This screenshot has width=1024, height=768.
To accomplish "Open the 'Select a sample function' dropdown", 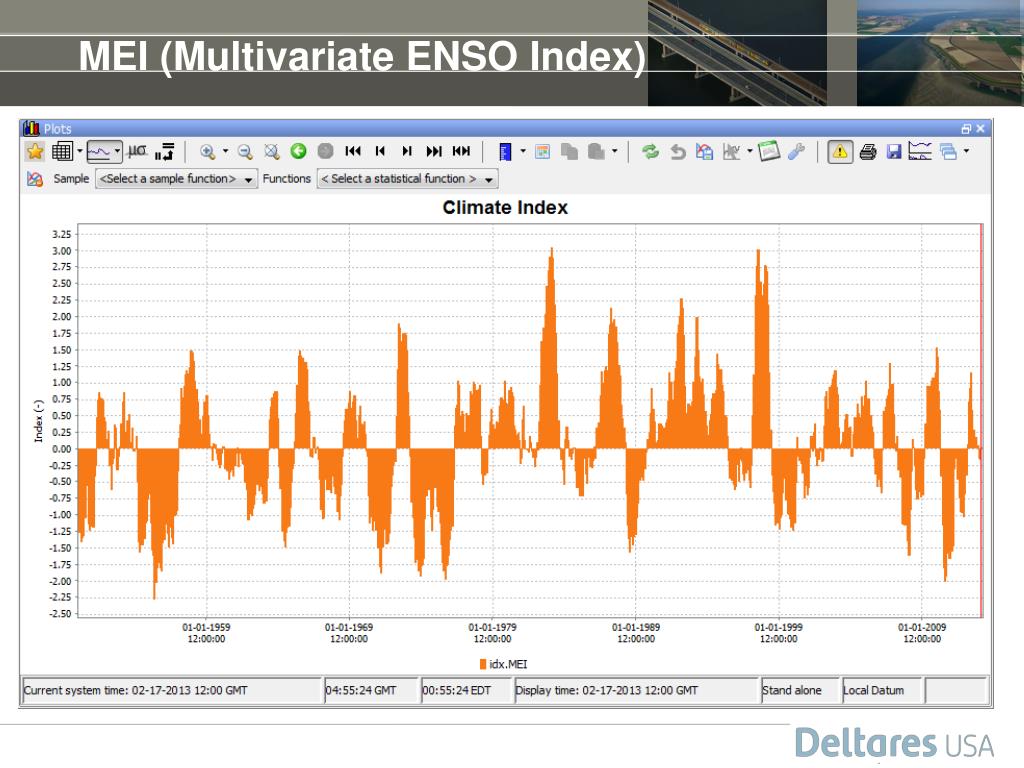I will (x=176, y=179).
